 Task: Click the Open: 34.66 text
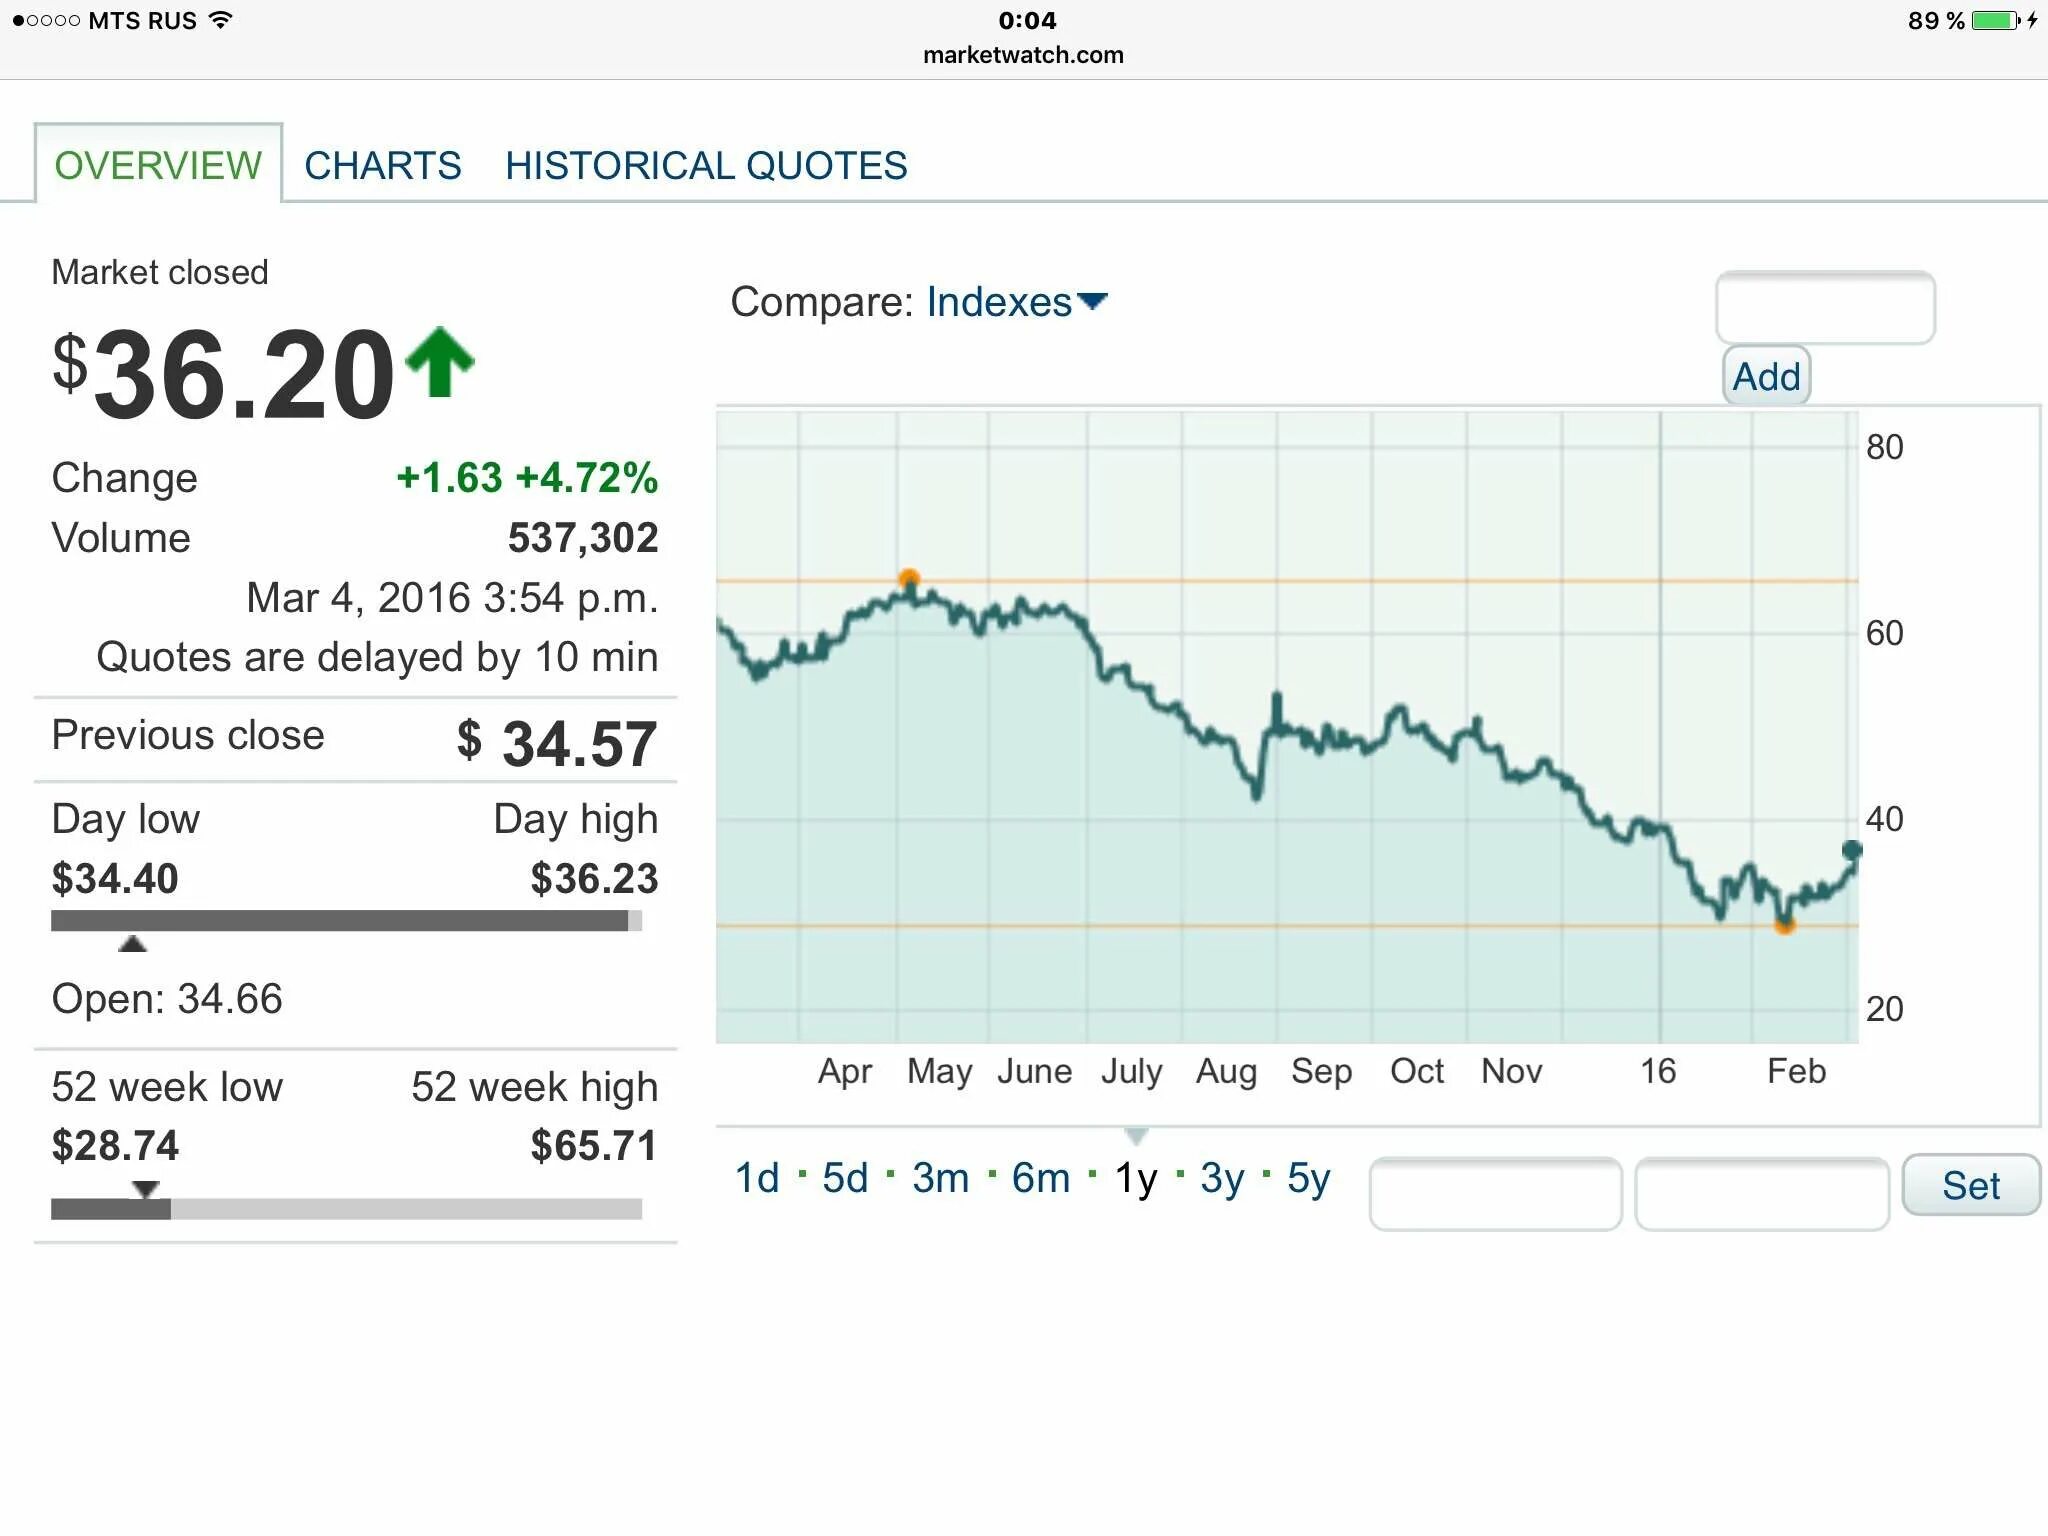coord(167,999)
